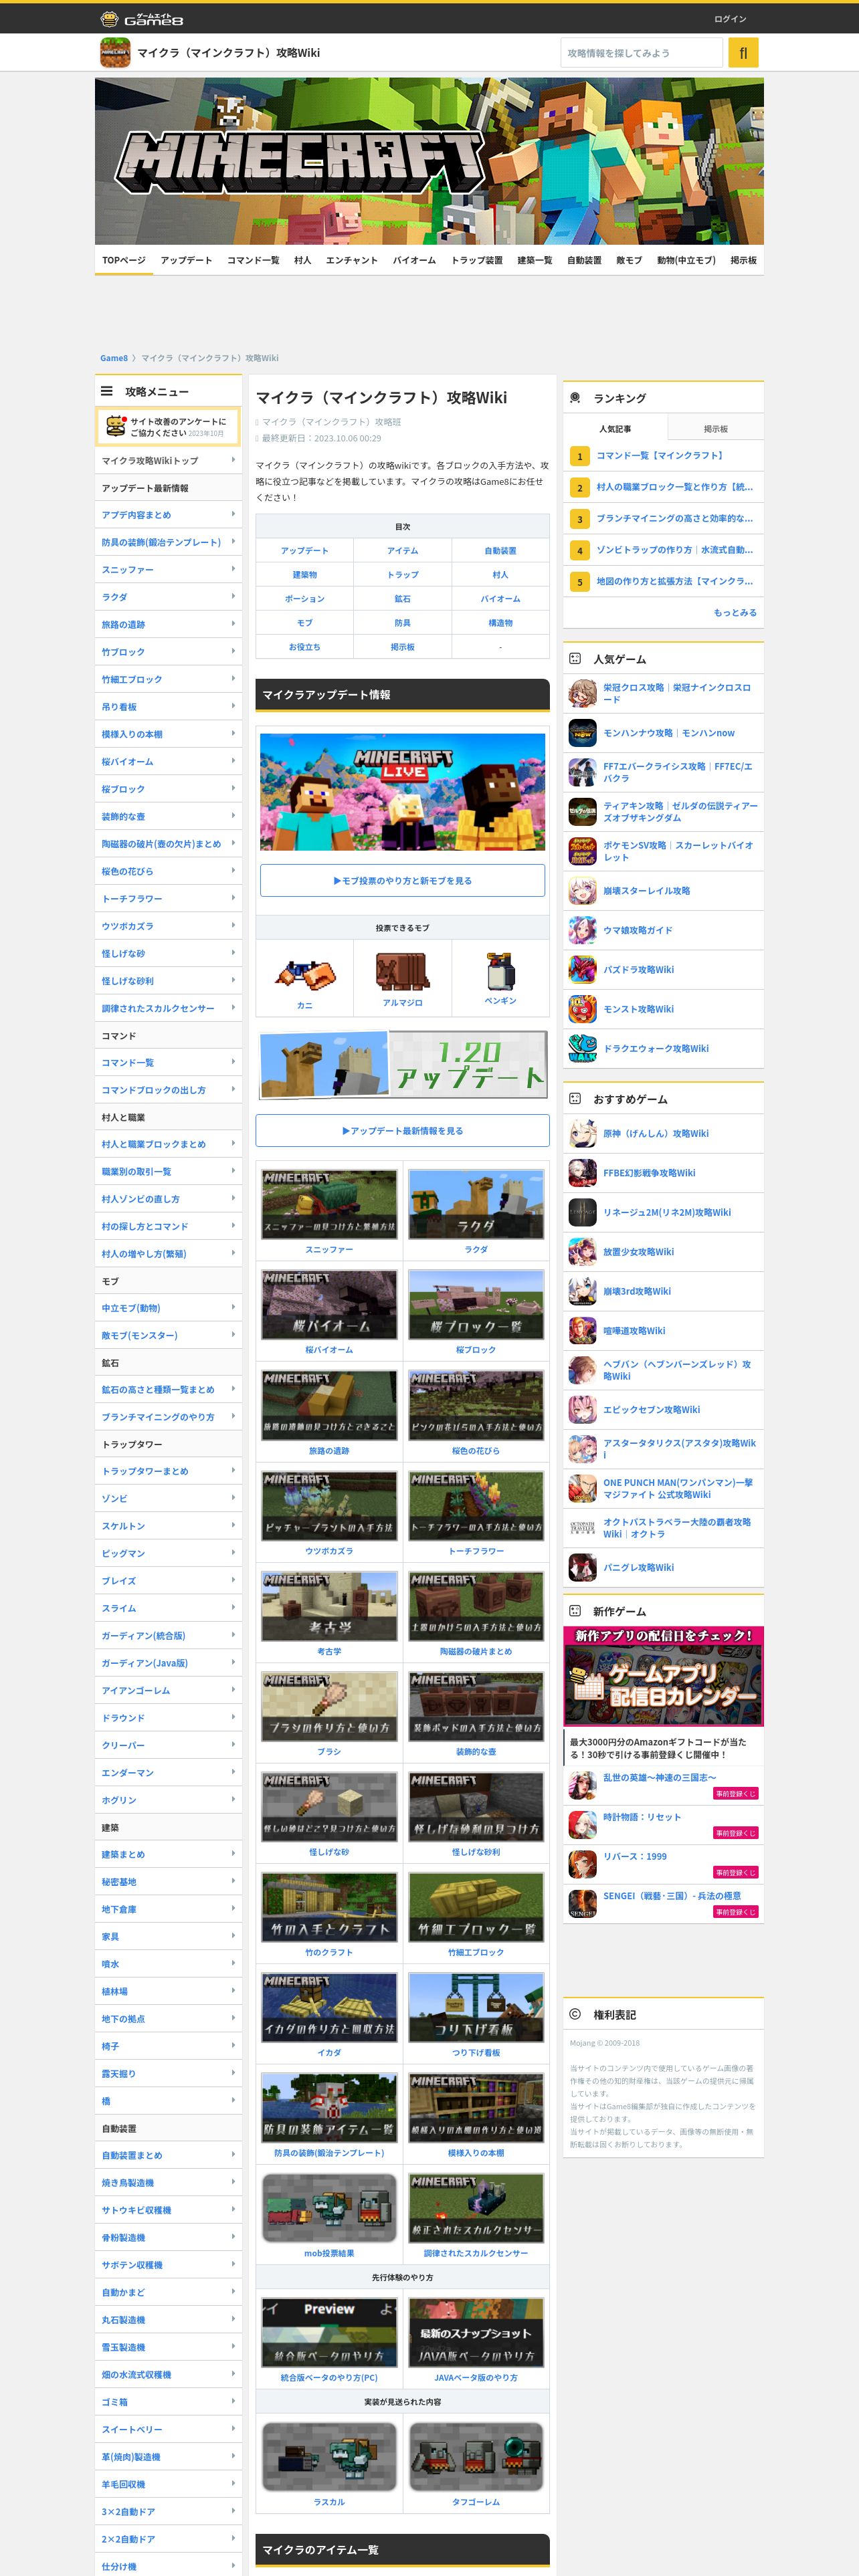859x2576 pixels.
Task: Open モンハンナウ攻略 game icon
Action: [x=582, y=733]
